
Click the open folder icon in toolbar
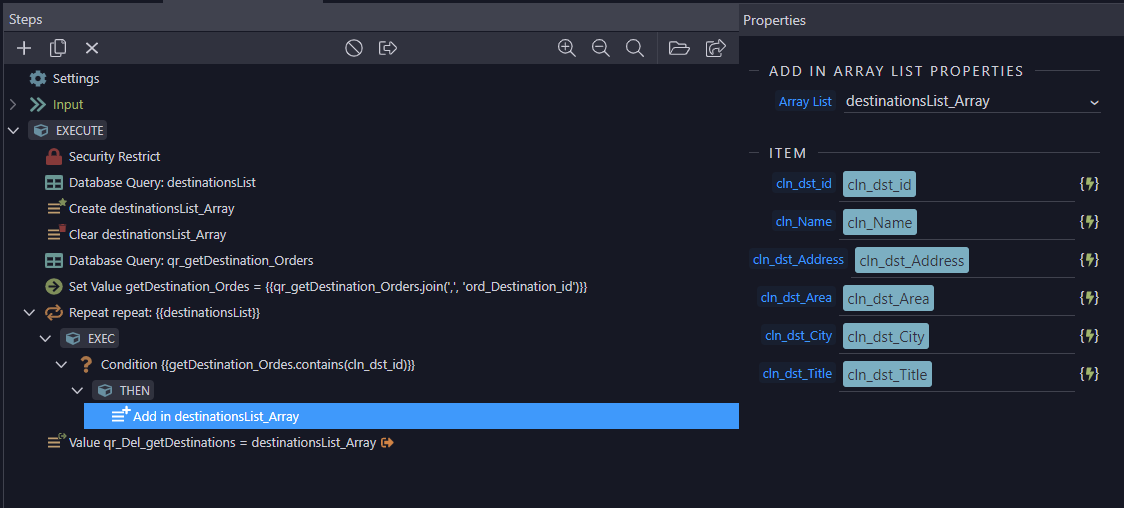point(679,48)
